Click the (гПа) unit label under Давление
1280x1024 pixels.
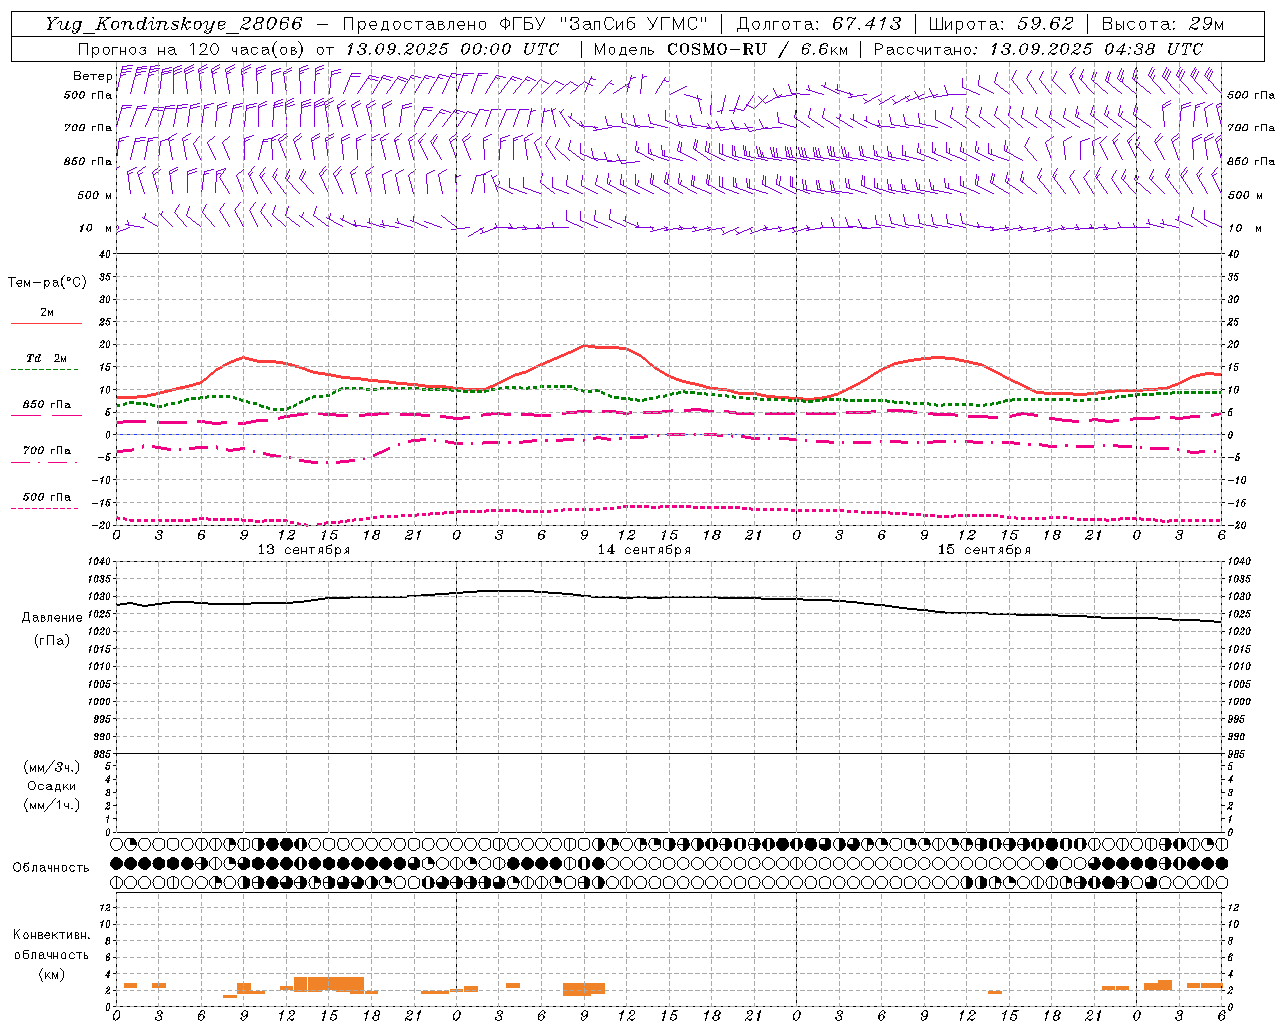tap(52, 641)
